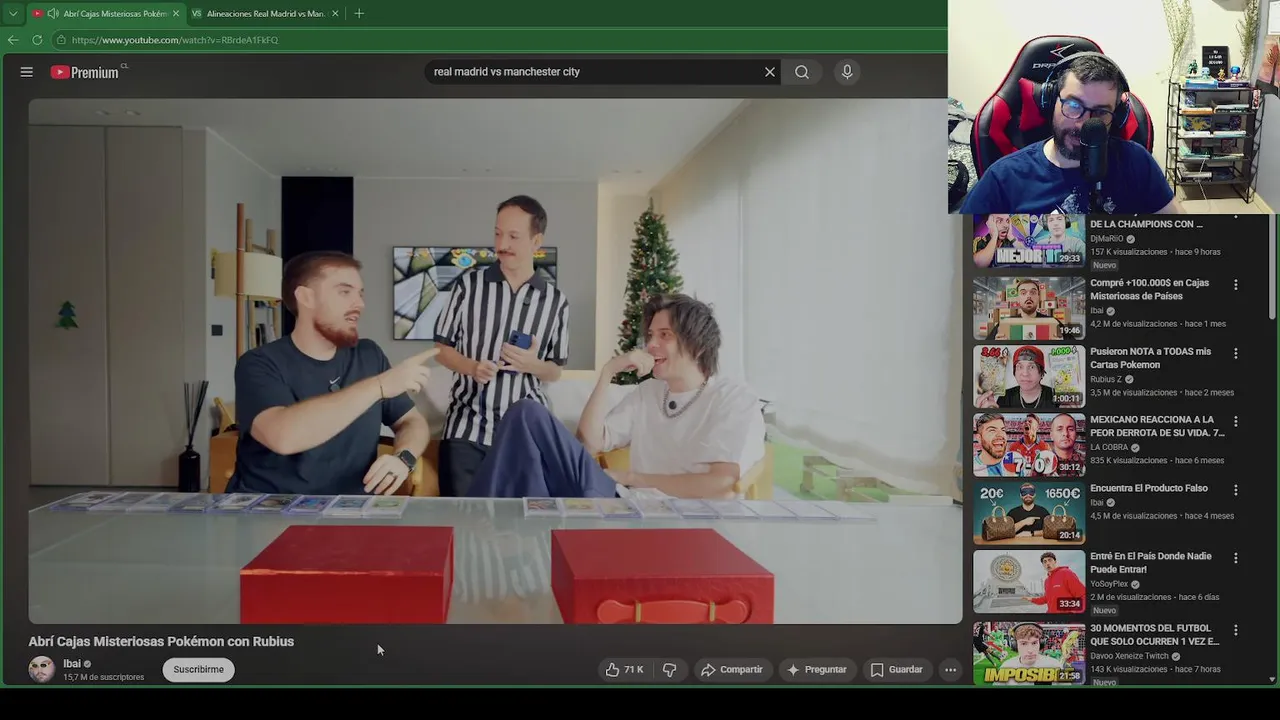Screen dimensions: 1280x720
Task: Open MEXICANO REACCIONA A LA PEOR DERROTA thumbnail
Action: (1029, 445)
